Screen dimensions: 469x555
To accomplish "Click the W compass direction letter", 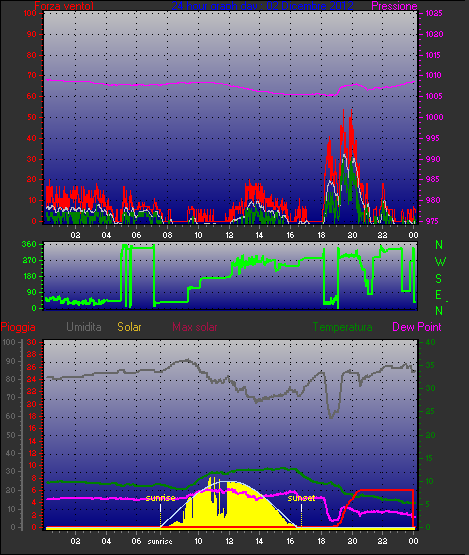I will (440, 262).
